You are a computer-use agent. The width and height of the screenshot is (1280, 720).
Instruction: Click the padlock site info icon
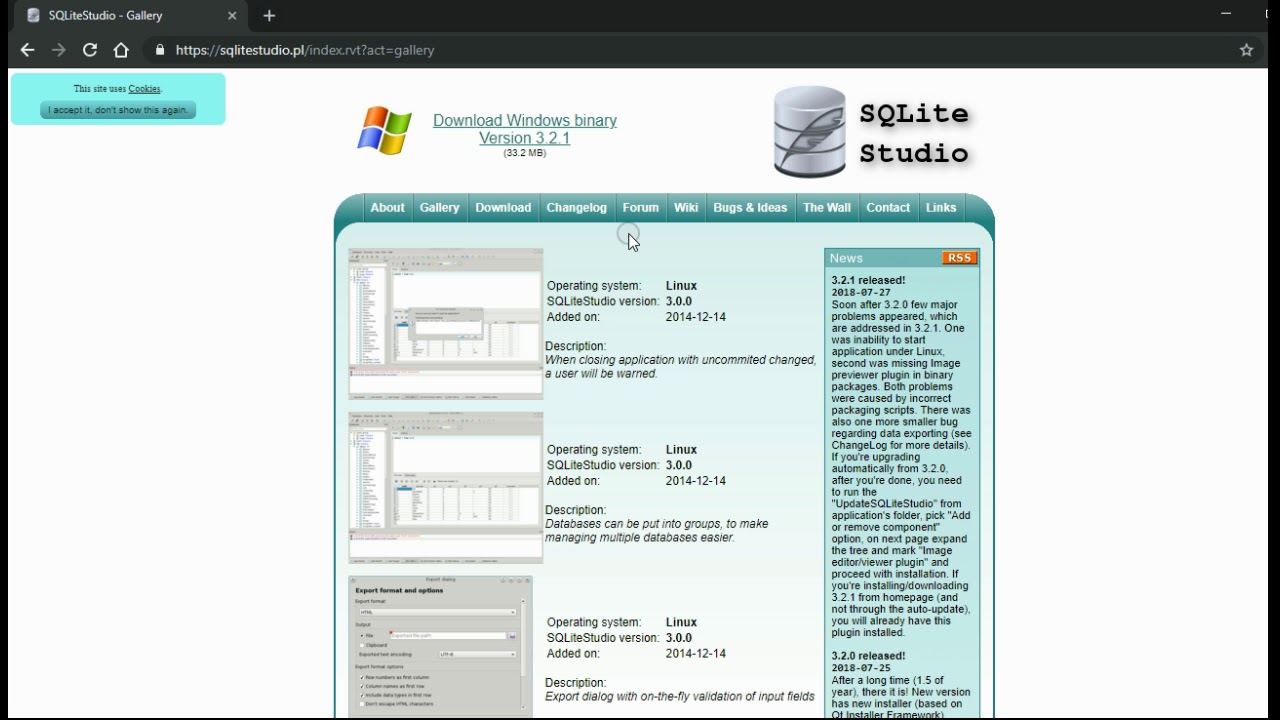(x=160, y=50)
